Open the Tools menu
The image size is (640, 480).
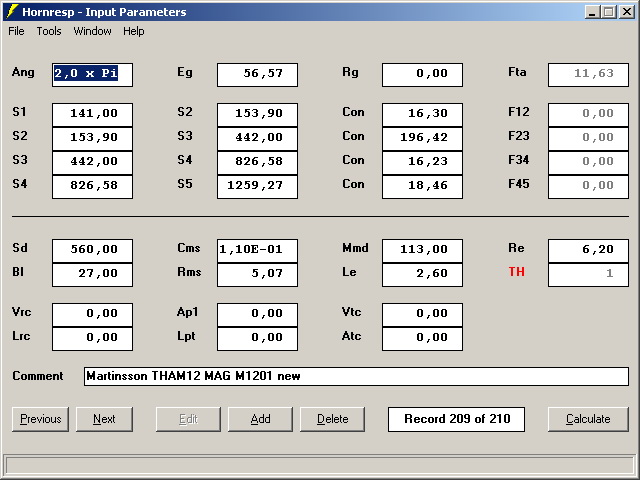click(49, 31)
